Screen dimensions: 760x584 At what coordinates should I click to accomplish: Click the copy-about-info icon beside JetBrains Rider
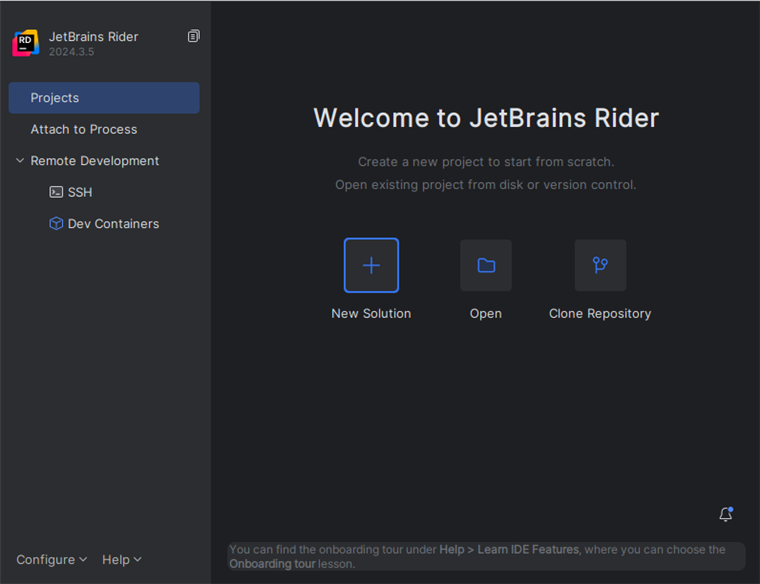pyautogui.click(x=193, y=36)
